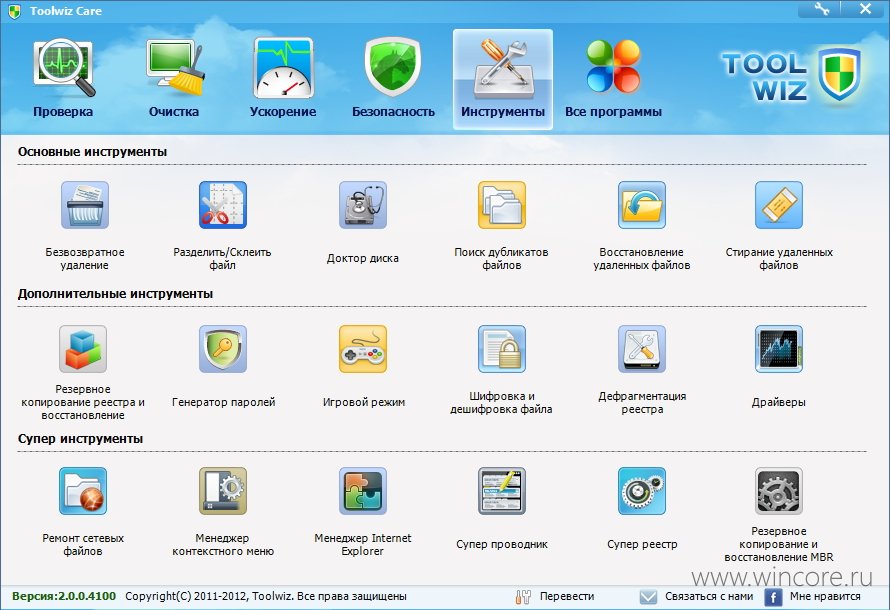Open the Проверка (Checkup) tab

pos(63,78)
